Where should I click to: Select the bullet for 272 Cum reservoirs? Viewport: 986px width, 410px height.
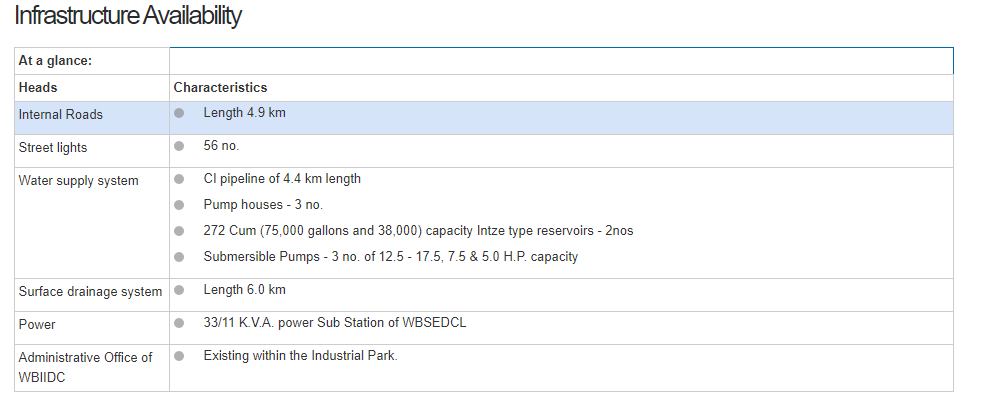pyautogui.click(x=179, y=231)
